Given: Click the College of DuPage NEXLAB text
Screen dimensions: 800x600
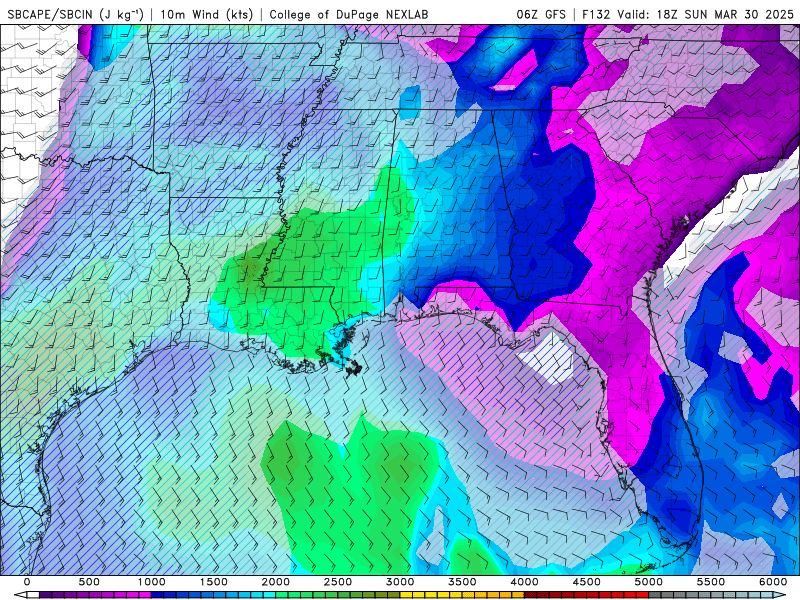Looking at the screenshot, I should click(348, 14).
